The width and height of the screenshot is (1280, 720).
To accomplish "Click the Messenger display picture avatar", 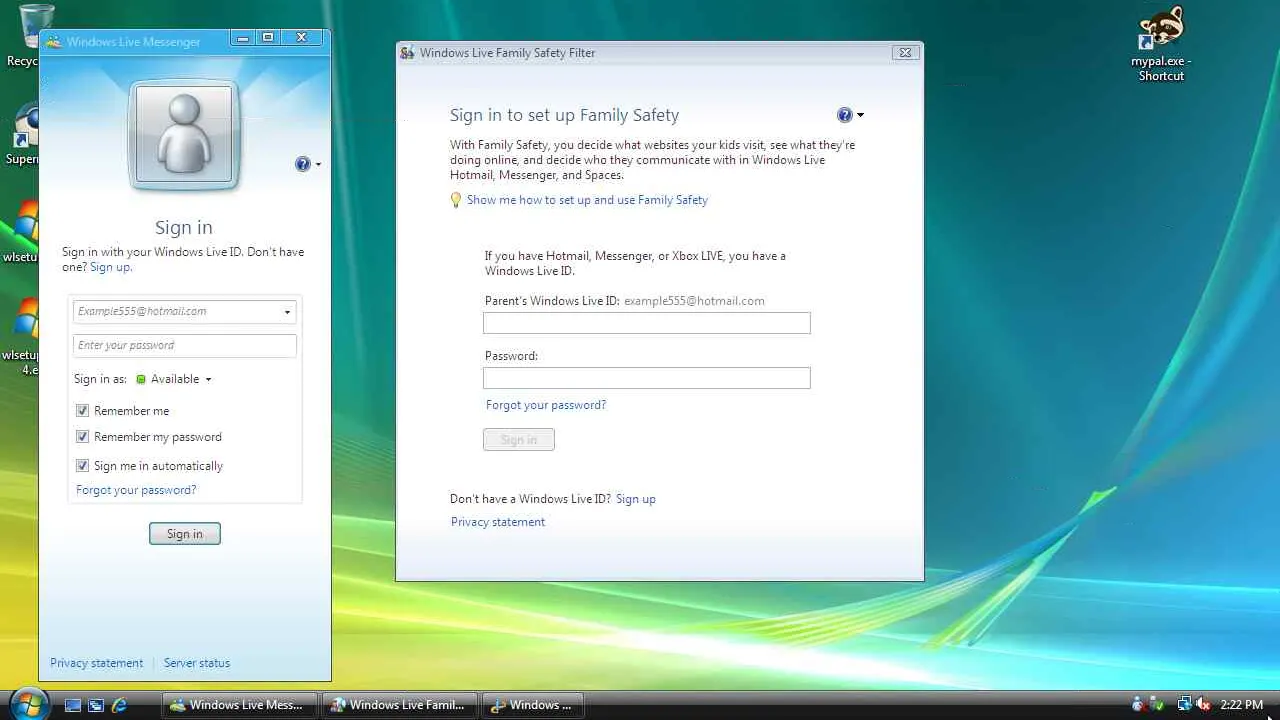I will [184, 135].
